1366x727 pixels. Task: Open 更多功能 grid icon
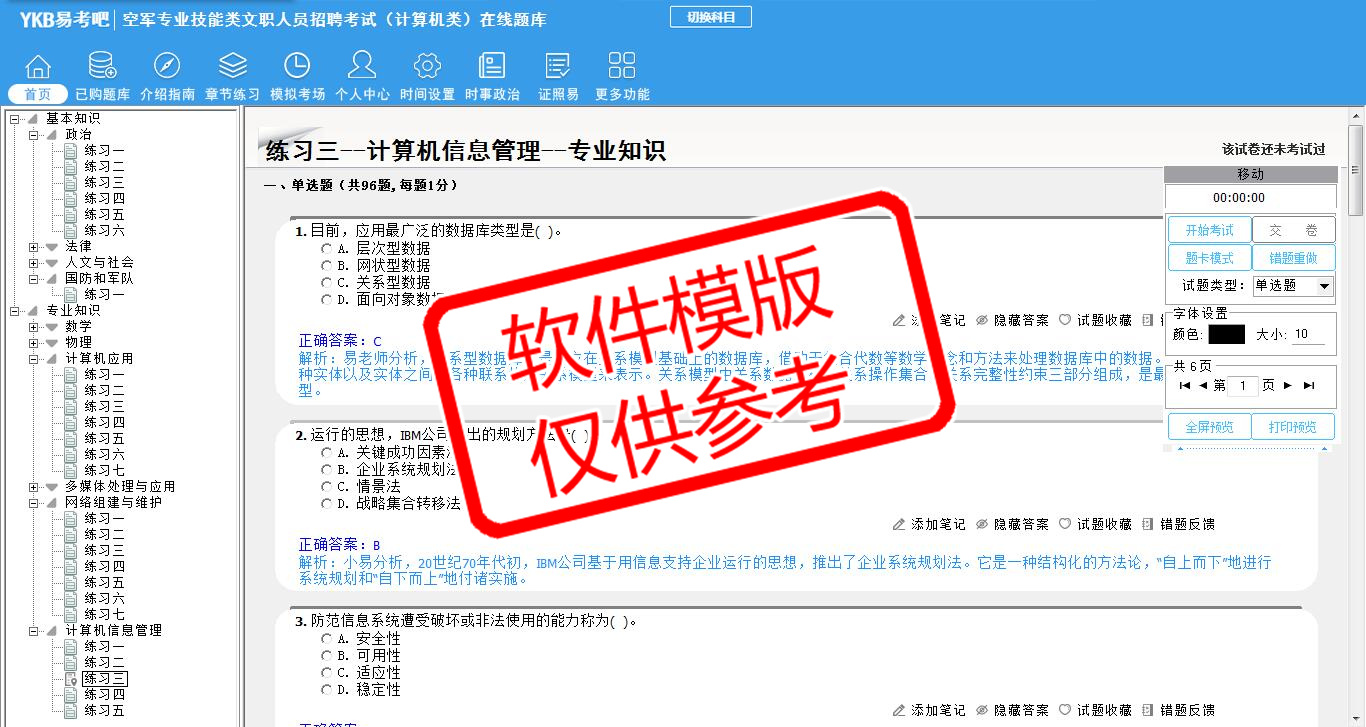(622, 66)
